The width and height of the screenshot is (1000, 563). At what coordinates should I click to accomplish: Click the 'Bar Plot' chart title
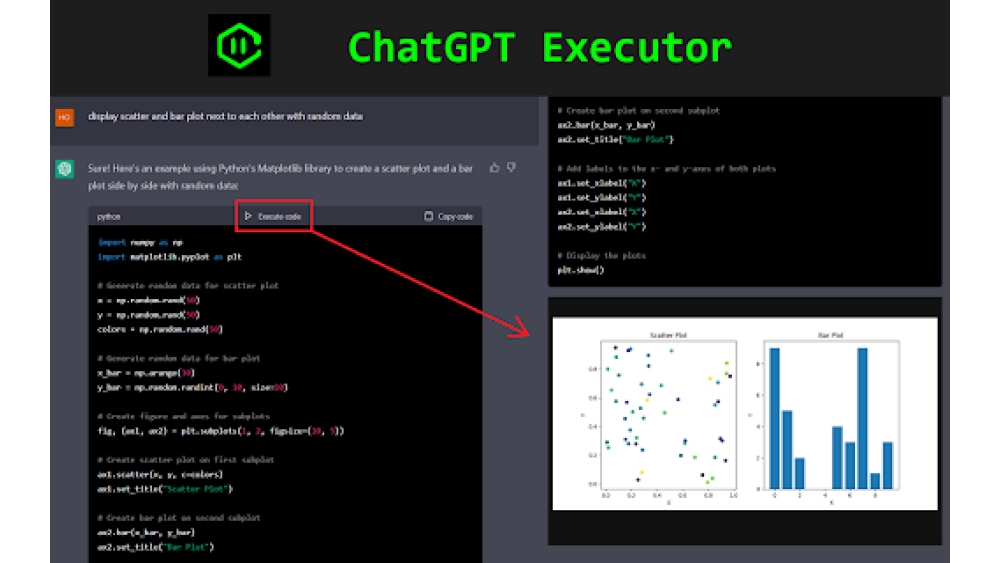[831, 335]
